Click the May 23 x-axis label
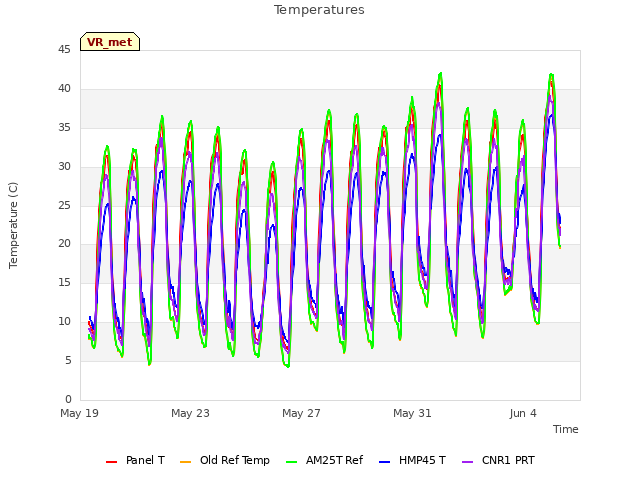 190,413
